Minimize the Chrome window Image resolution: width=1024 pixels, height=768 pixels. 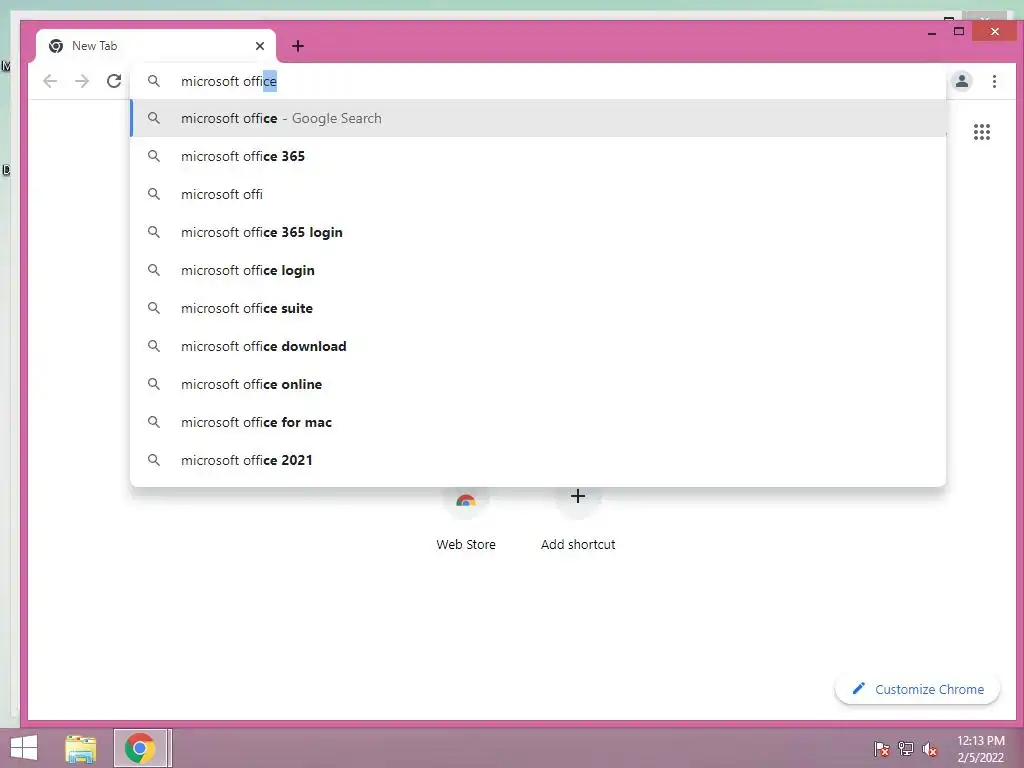(932, 32)
